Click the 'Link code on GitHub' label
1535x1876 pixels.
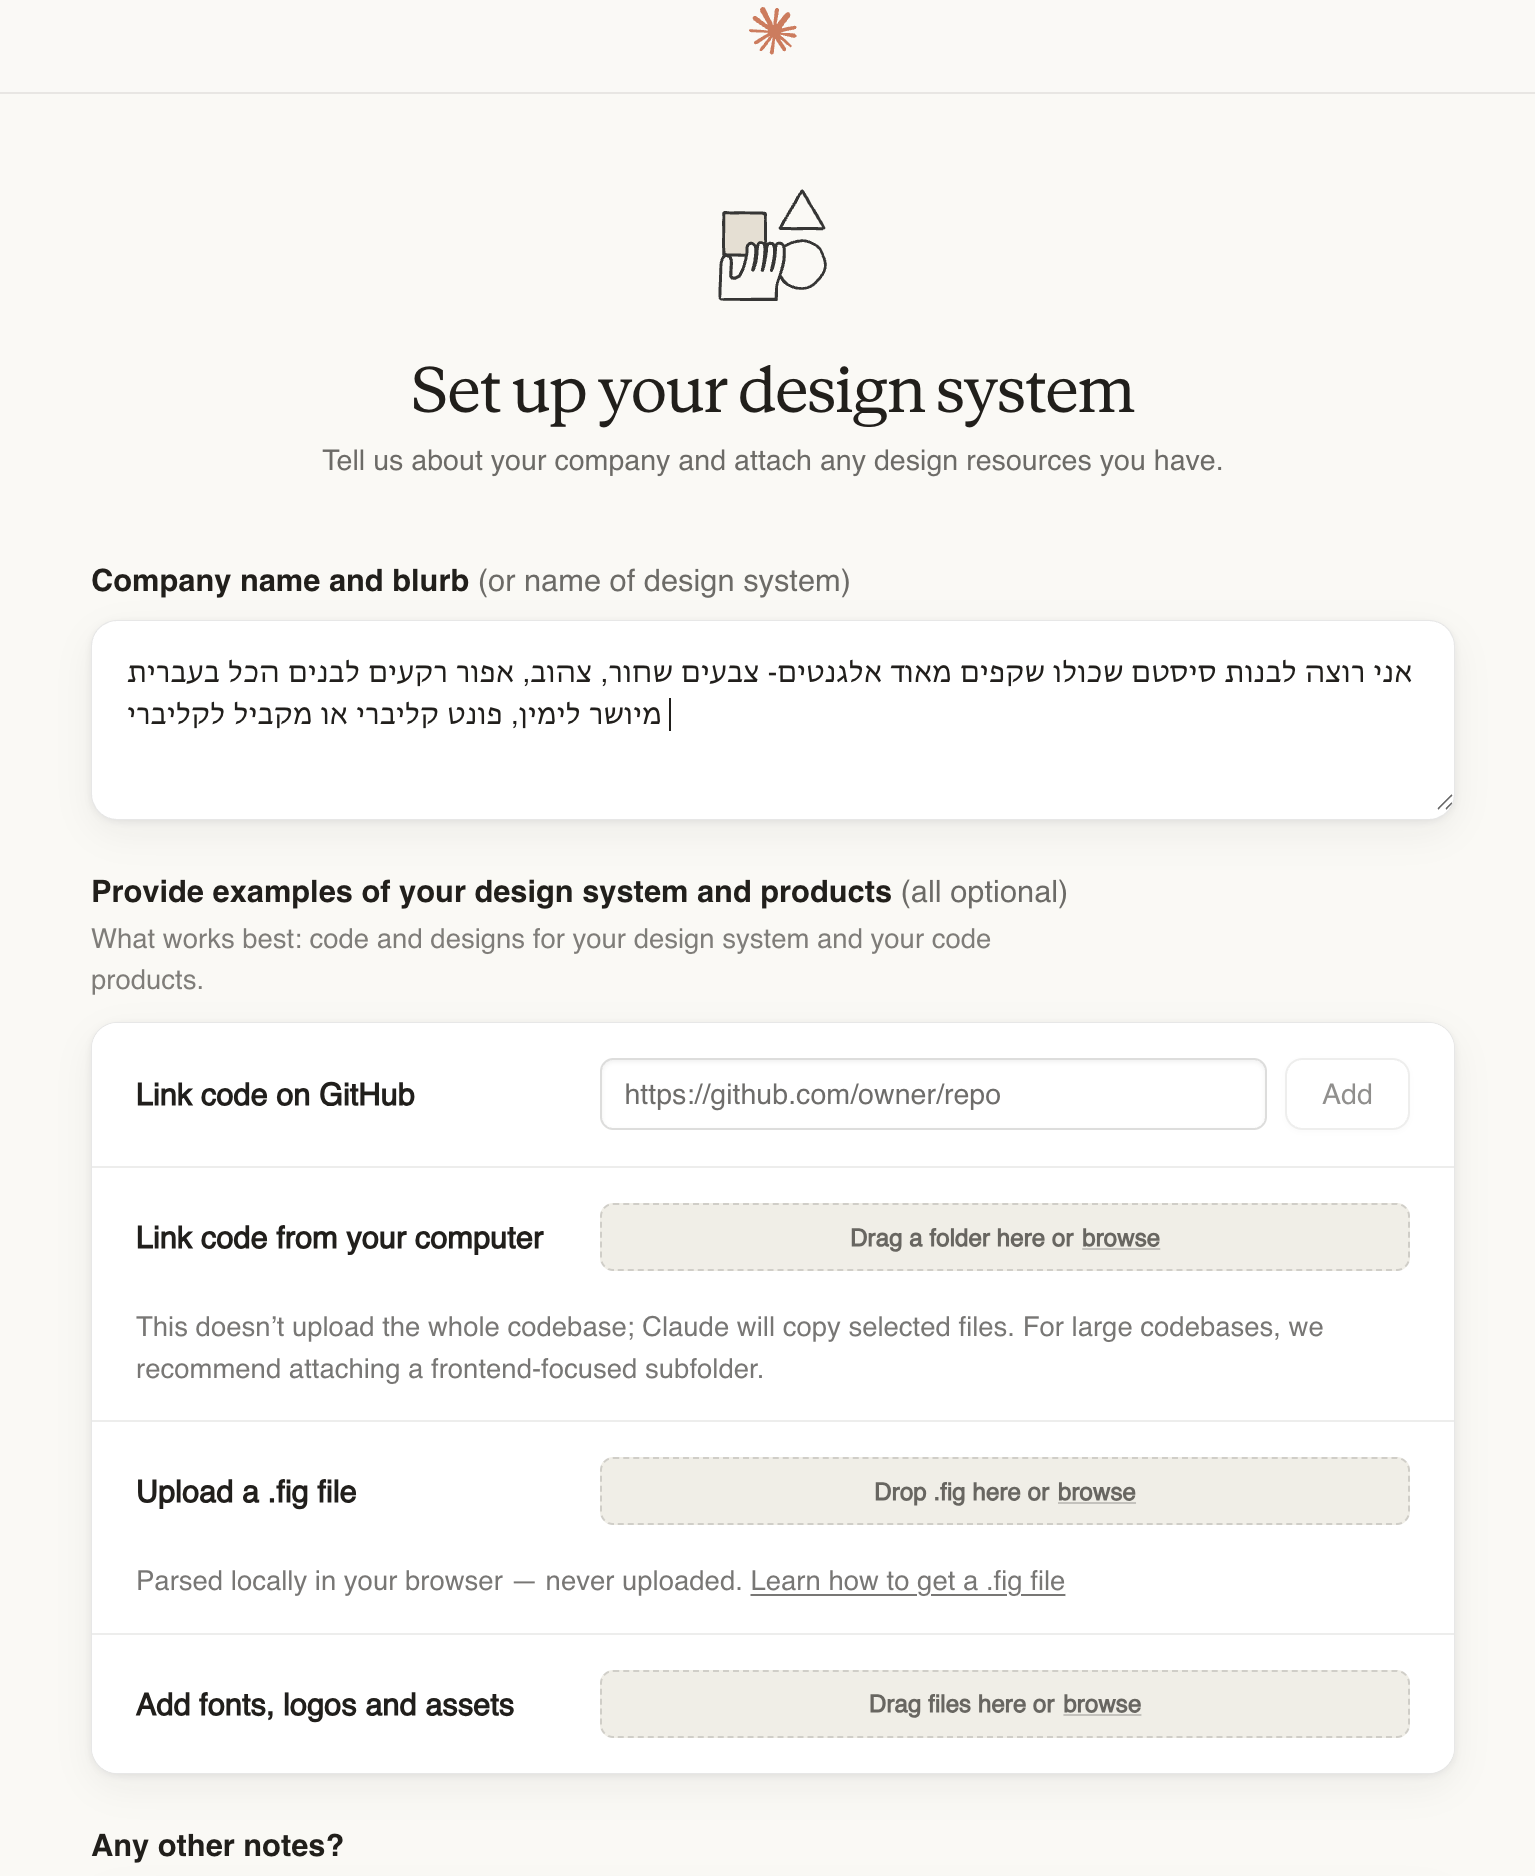click(x=275, y=1095)
